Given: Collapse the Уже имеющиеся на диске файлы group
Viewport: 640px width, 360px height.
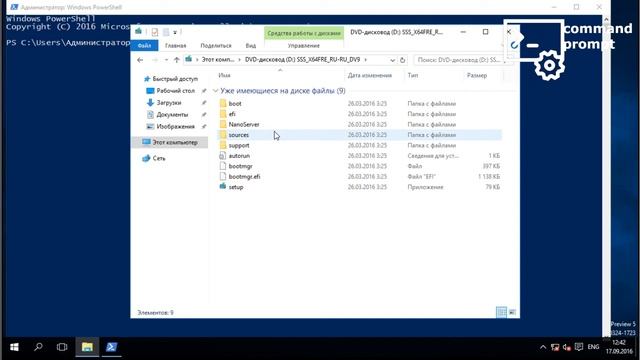Looking at the screenshot, I should tap(216, 91).
